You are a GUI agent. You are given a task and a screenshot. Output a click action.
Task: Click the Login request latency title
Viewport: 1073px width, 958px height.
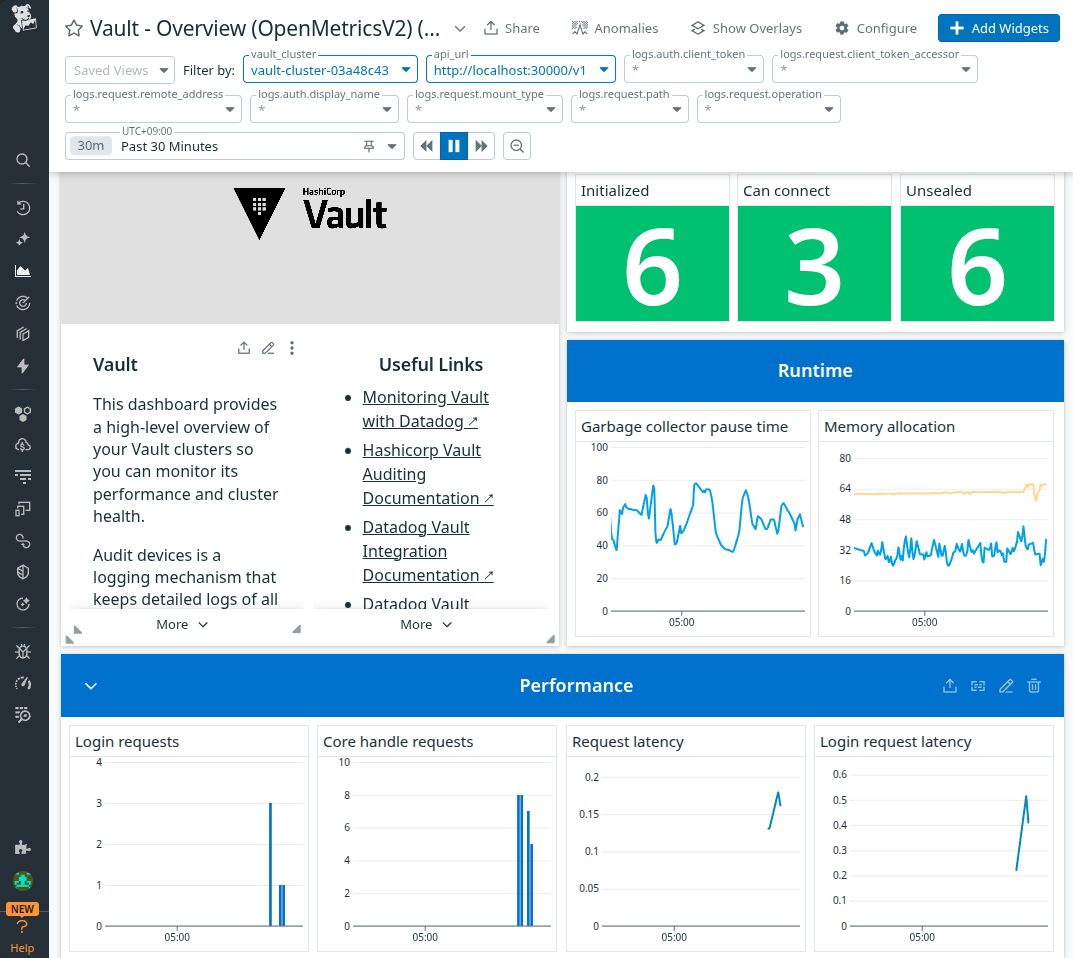click(896, 742)
